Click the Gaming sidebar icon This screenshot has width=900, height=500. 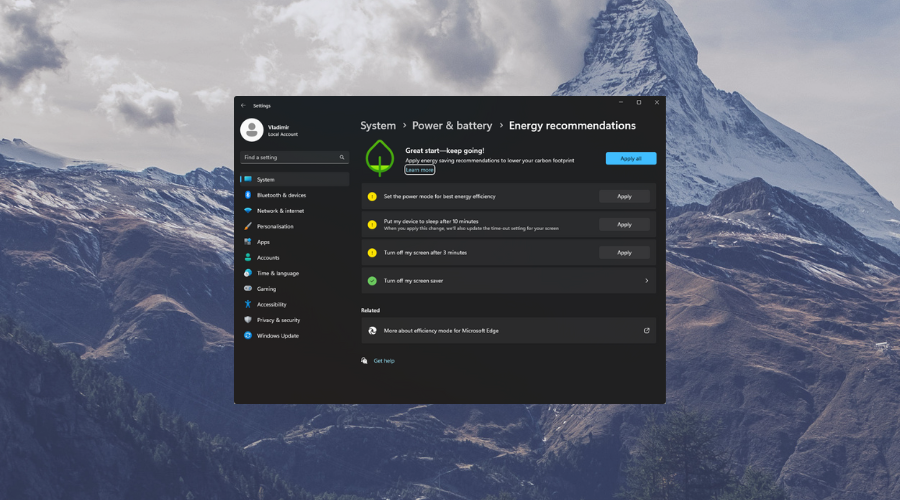click(x=247, y=289)
